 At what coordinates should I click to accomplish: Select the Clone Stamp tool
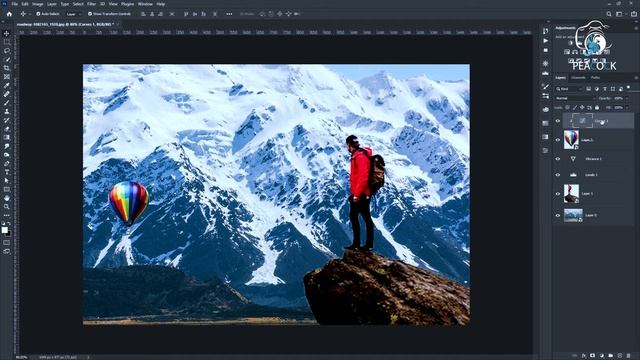pyautogui.click(x=7, y=111)
